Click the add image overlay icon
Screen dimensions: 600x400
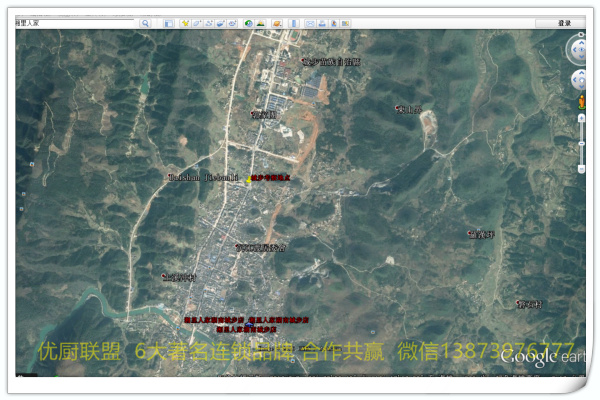click(221, 23)
